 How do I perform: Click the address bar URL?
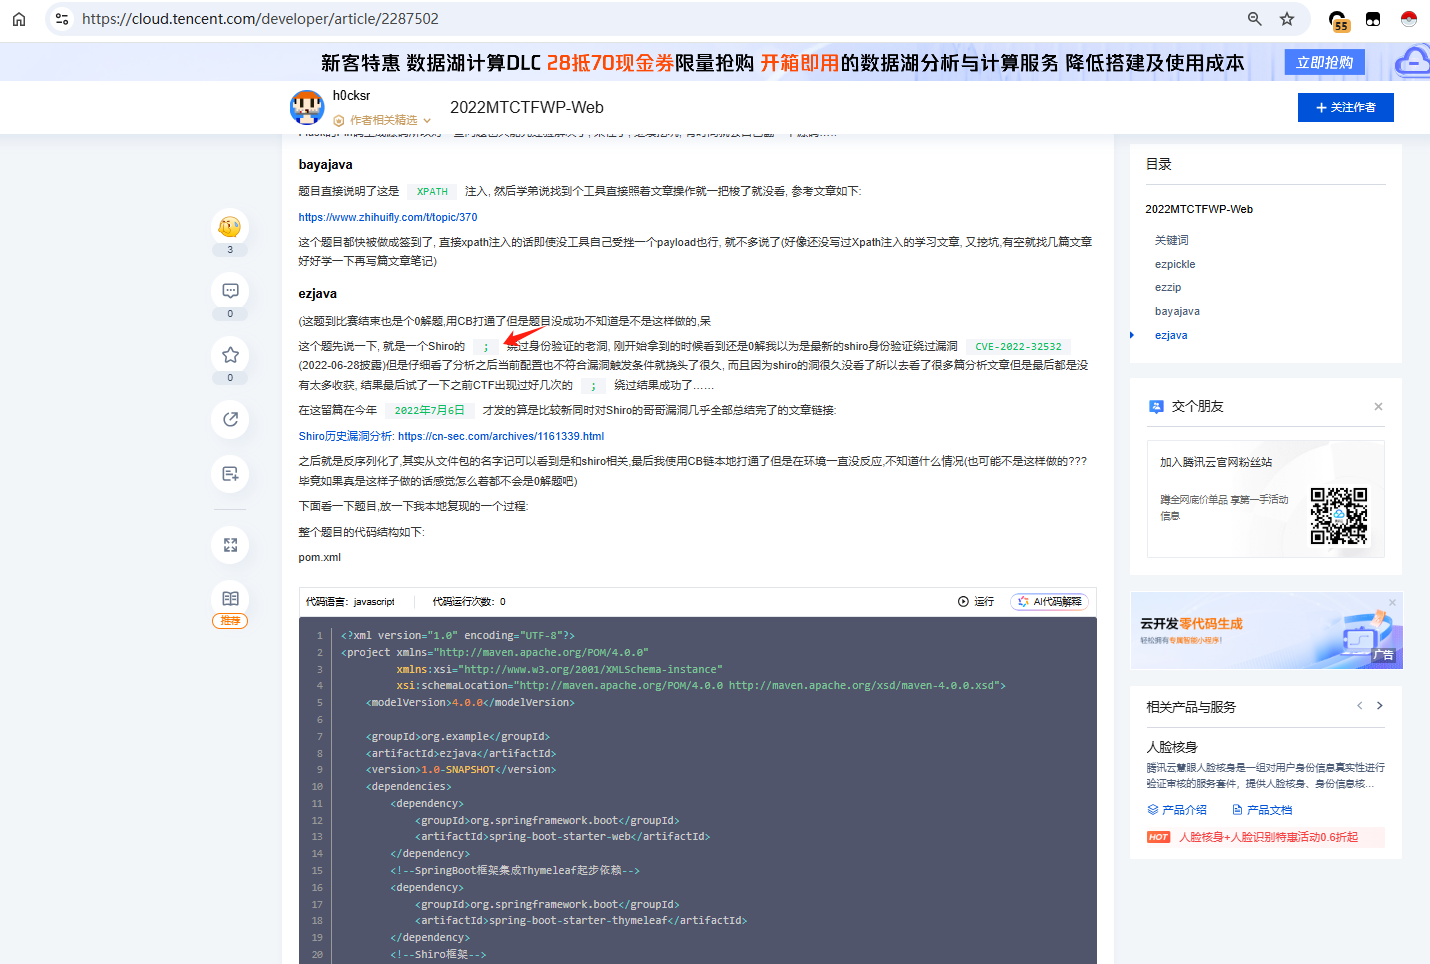260,19
